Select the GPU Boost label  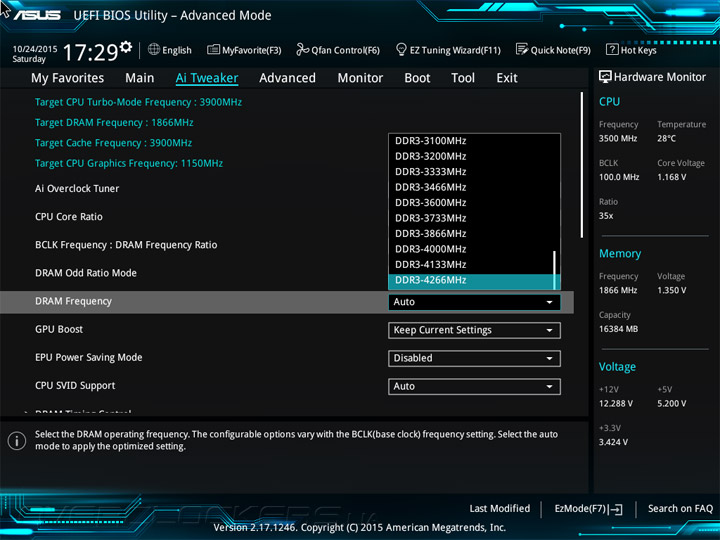click(59, 329)
